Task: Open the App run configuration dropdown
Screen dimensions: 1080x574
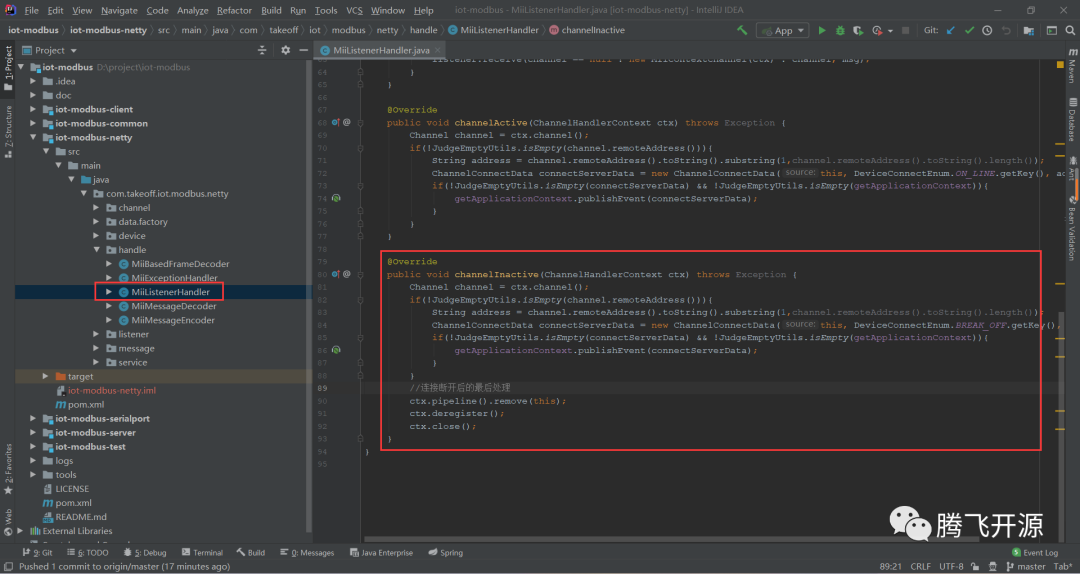Action: click(x=783, y=30)
